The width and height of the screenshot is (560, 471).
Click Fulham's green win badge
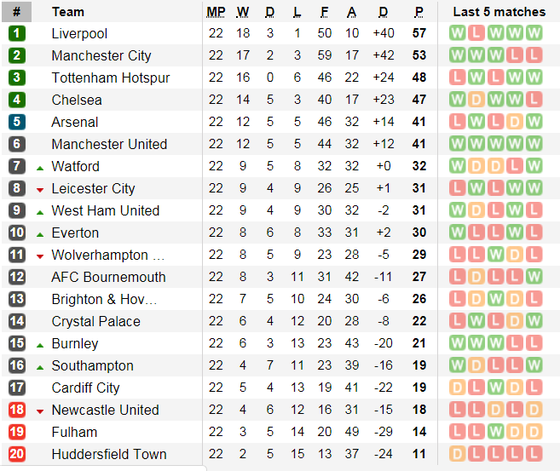tap(496, 432)
